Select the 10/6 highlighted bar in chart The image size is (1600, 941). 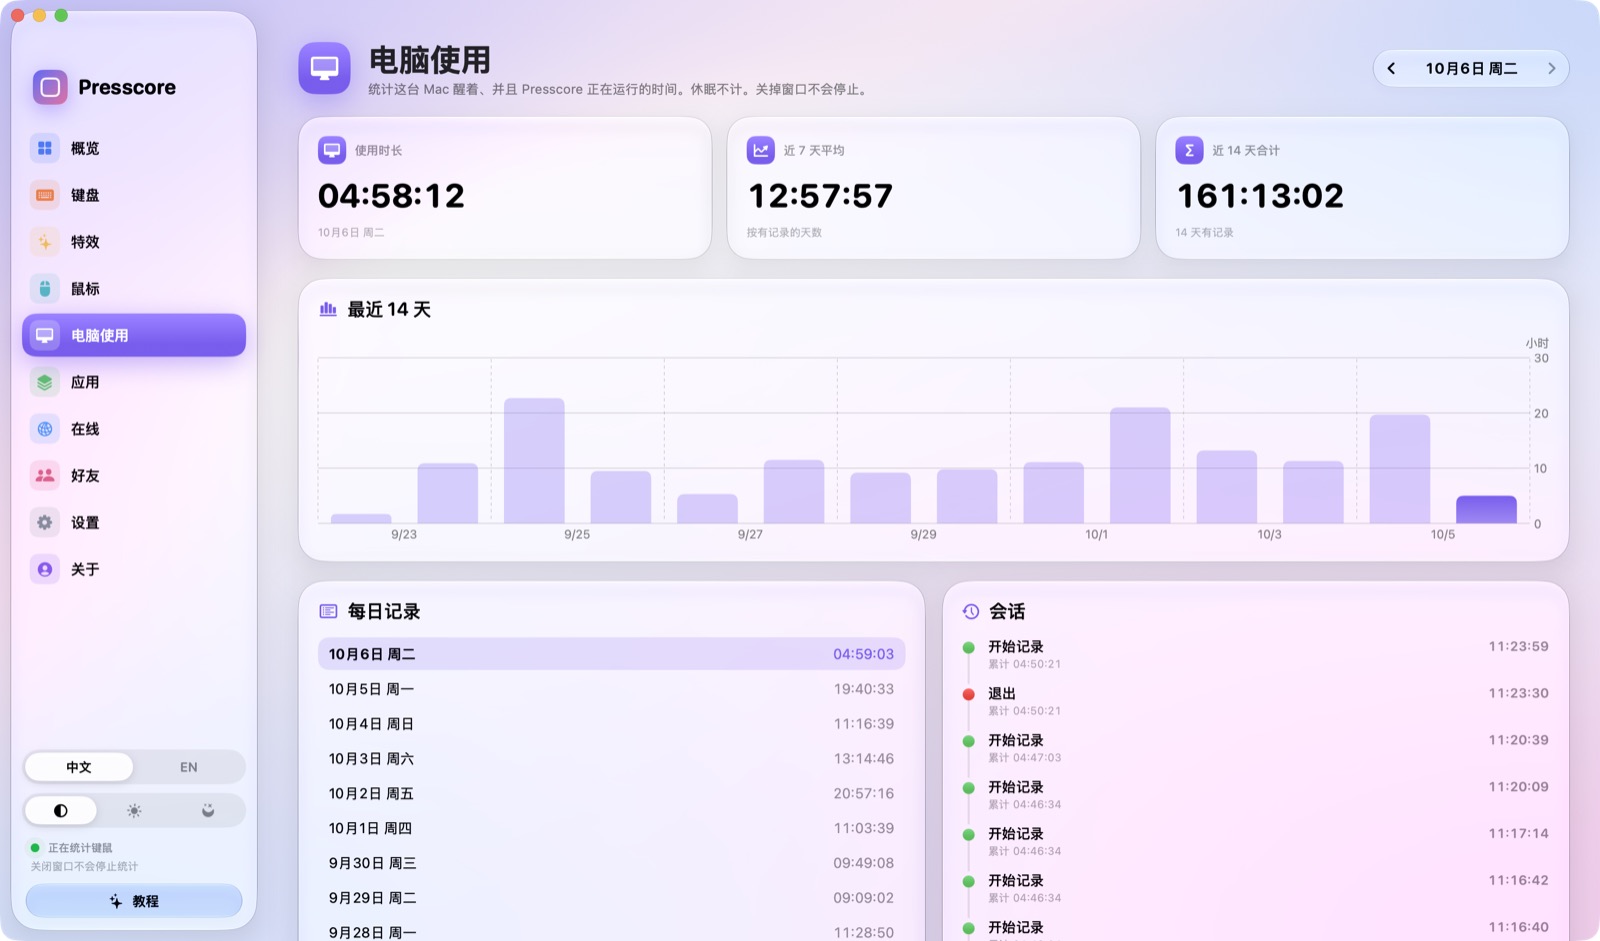point(1486,509)
